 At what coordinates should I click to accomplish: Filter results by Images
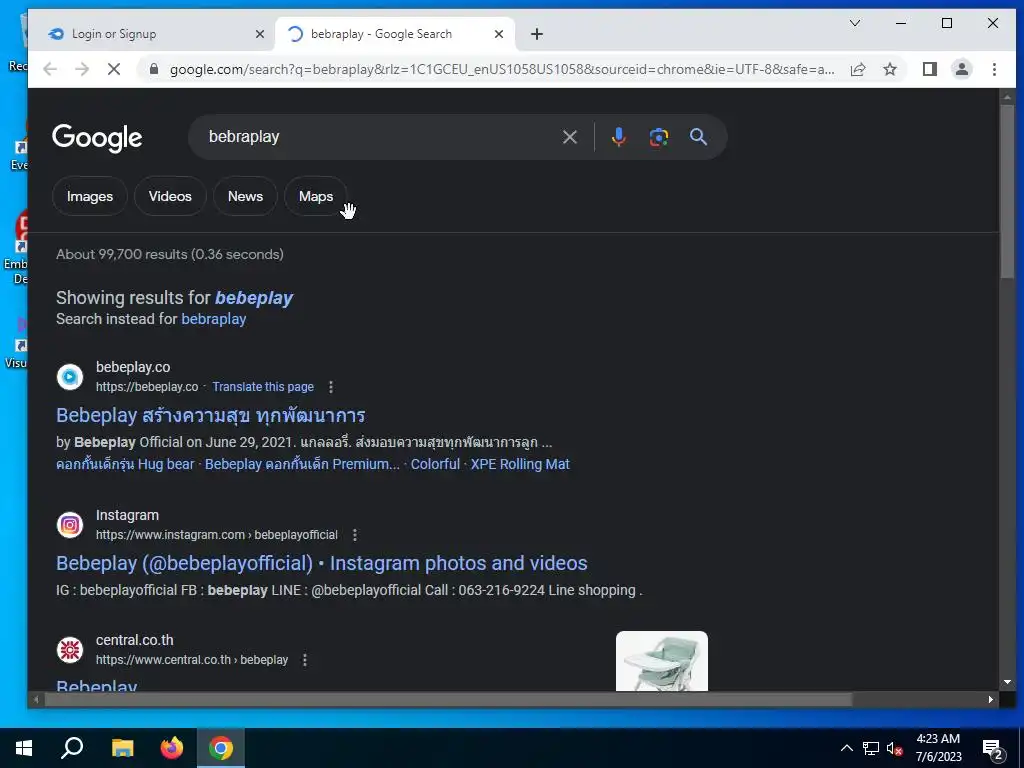pos(90,196)
